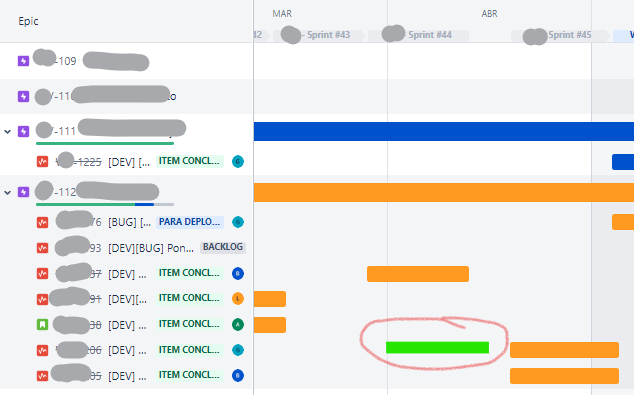The width and height of the screenshot is (634, 395).
Task: Select the Sprint #43 marker in the timeline header
Action: tap(319, 35)
